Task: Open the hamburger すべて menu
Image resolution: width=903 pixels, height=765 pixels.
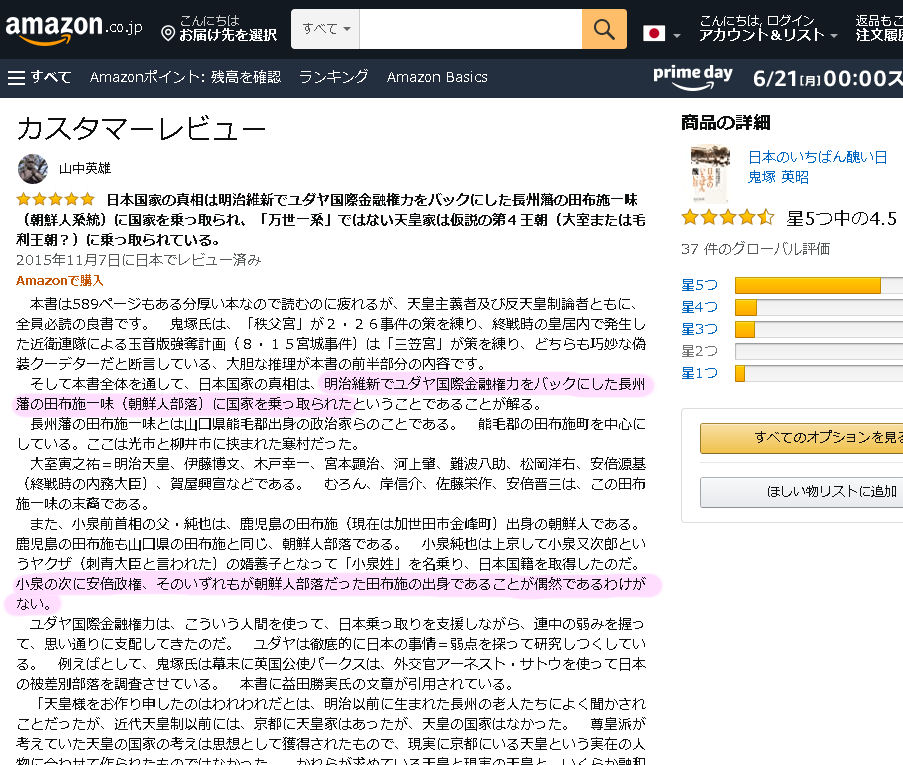Action: 39,77
